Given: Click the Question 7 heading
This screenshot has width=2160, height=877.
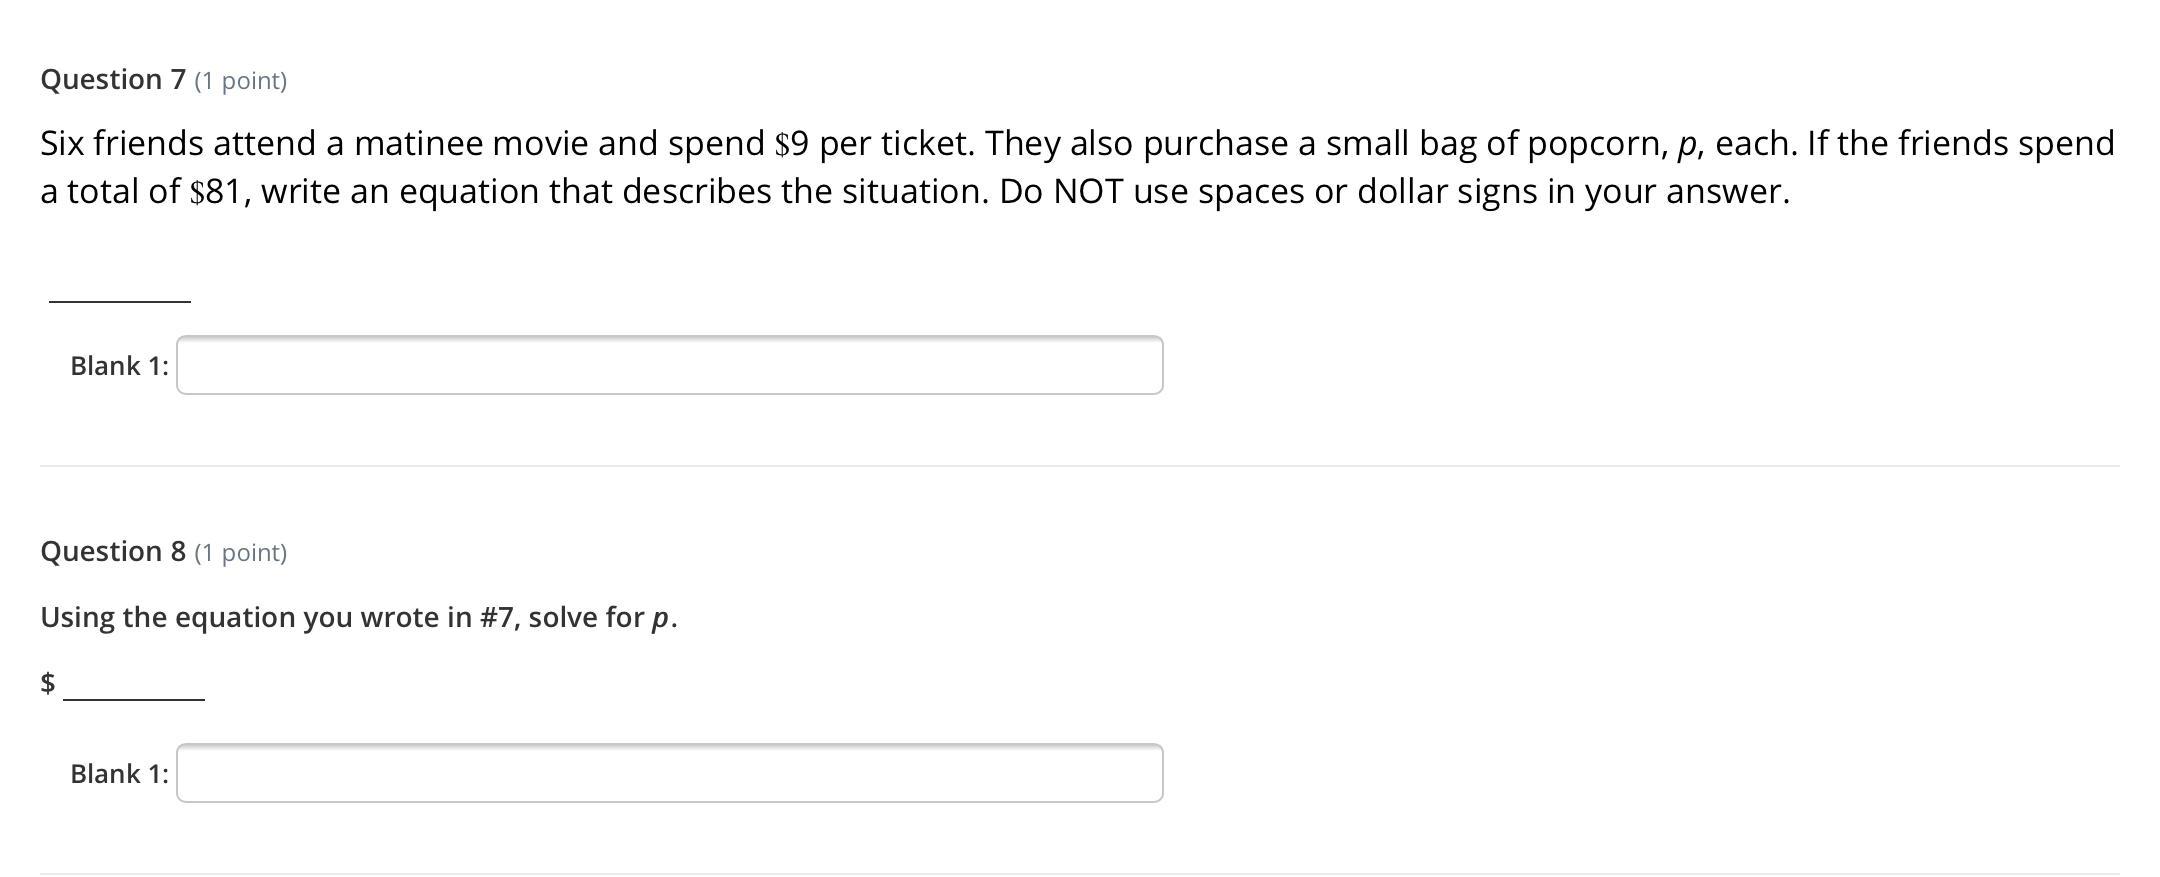Looking at the screenshot, I should (113, 79).
